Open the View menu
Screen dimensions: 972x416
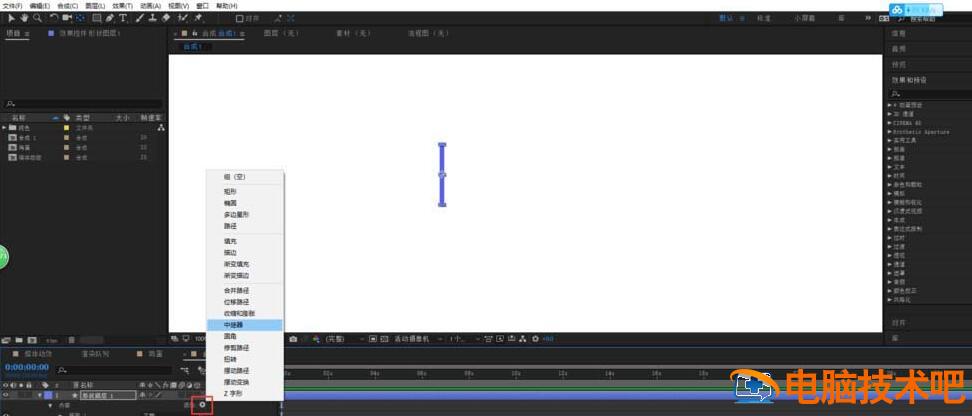[179, 6]
